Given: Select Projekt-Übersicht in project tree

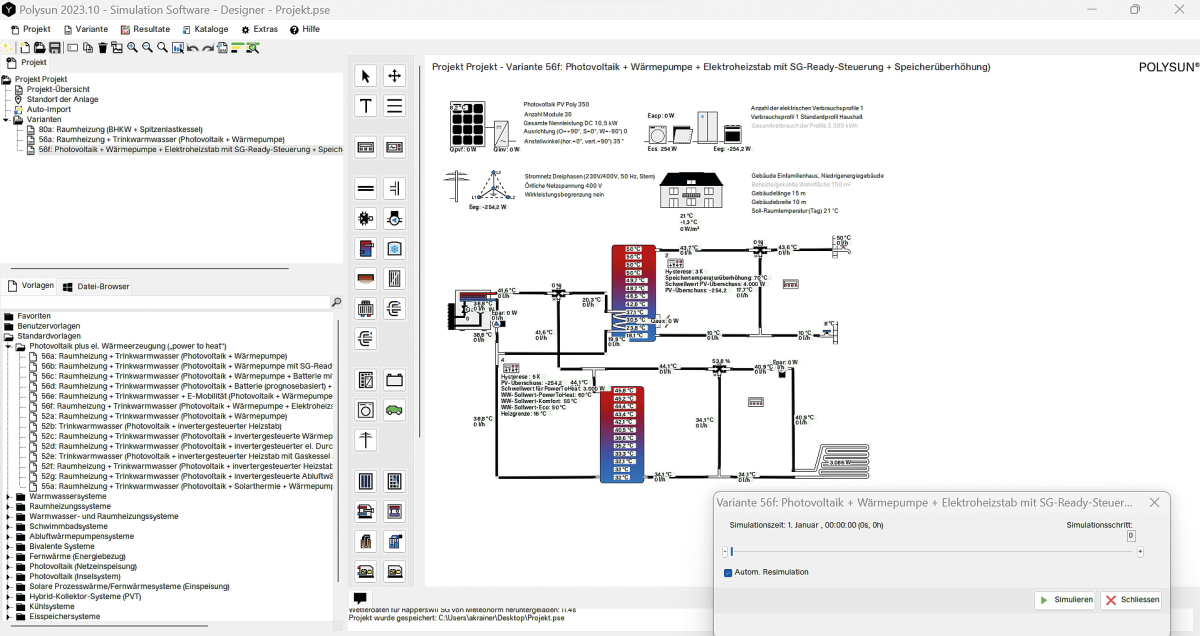Looking at the screenshot, I should click(58, 89).
